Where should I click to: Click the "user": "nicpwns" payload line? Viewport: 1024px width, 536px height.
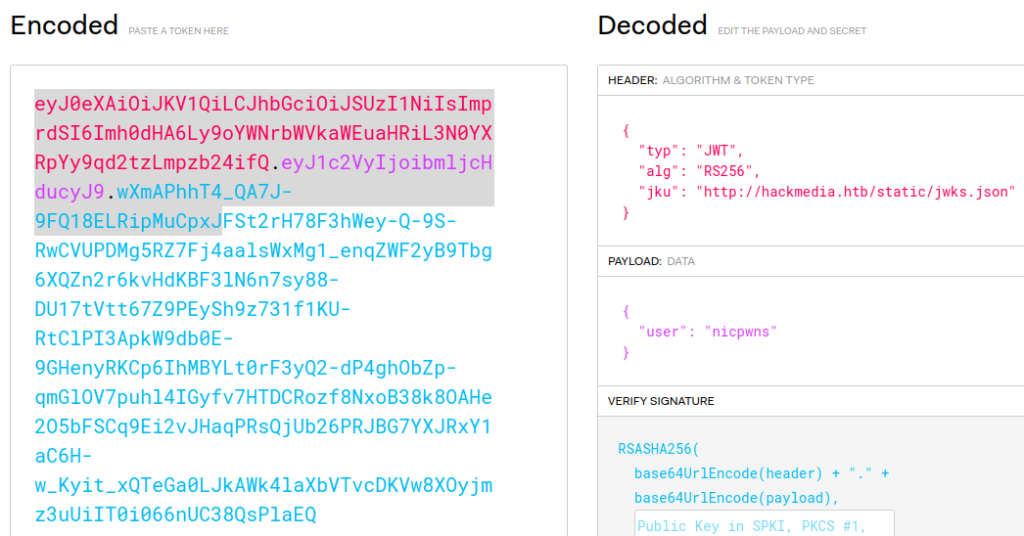point(707,332)
